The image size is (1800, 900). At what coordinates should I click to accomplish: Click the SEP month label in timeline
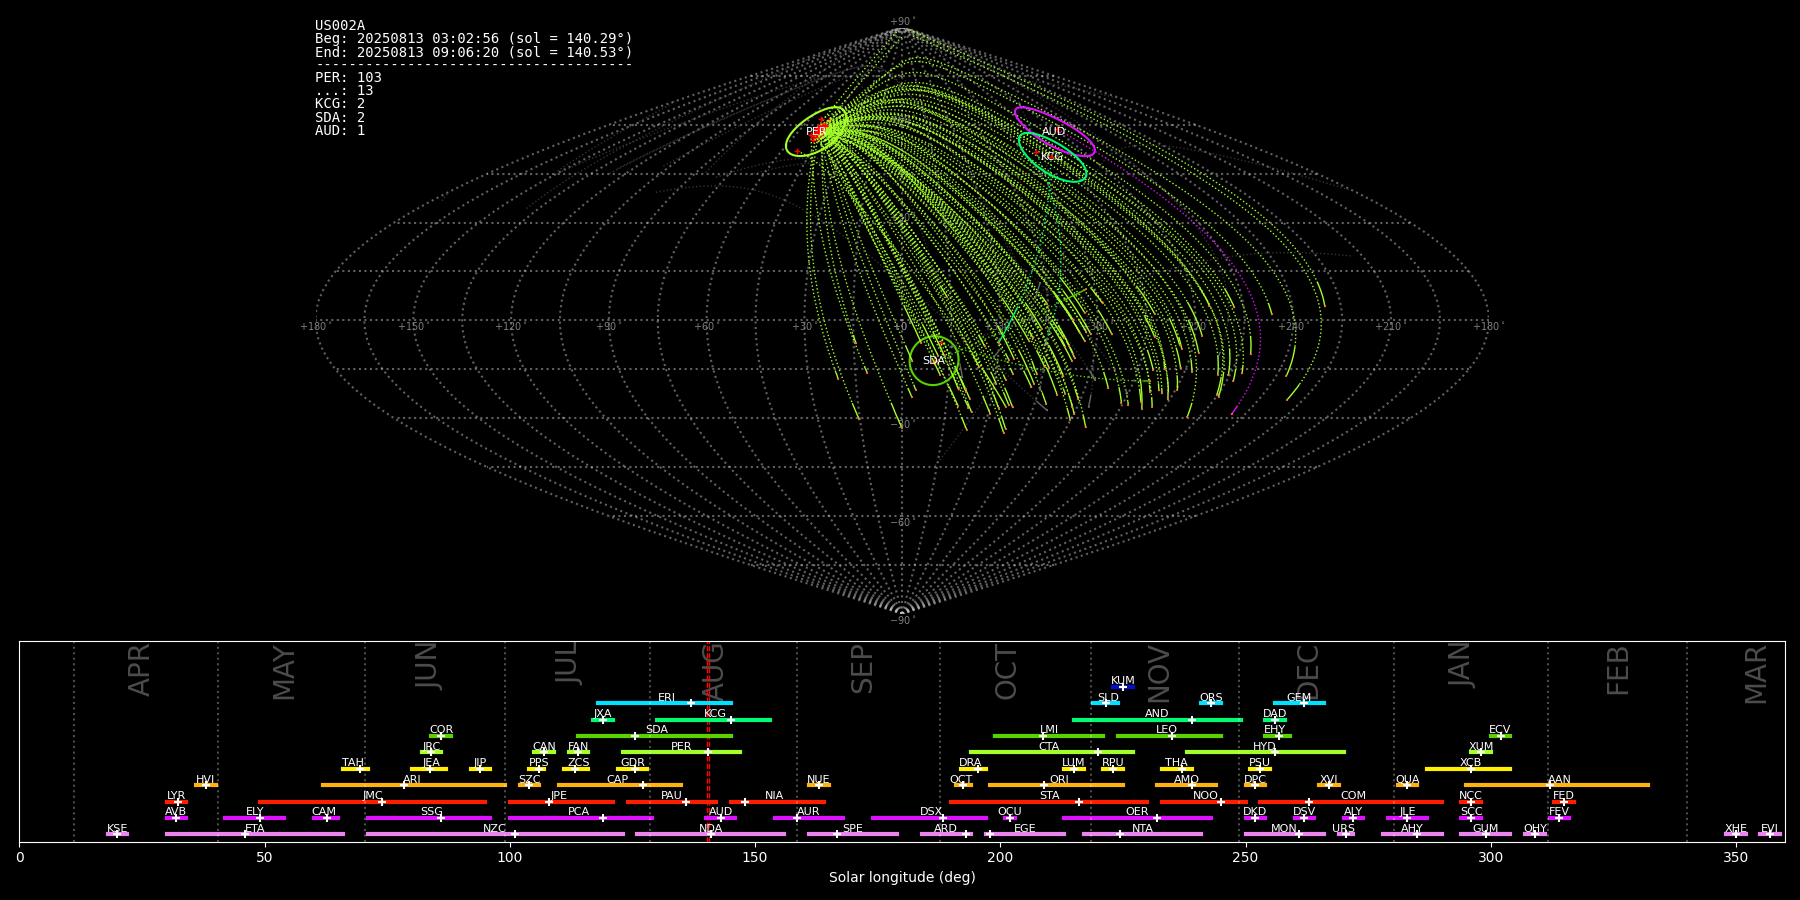point(862,669)
